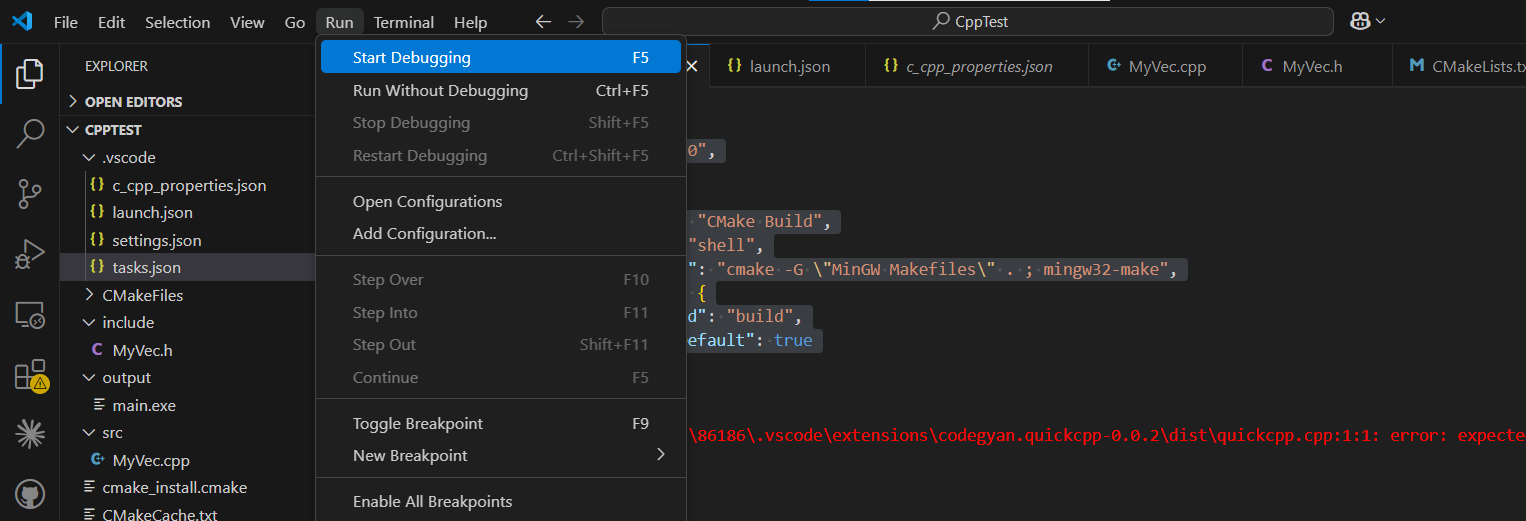Open the Terminal menu
The image size is (1526, 521).
(x=404, y=22)
